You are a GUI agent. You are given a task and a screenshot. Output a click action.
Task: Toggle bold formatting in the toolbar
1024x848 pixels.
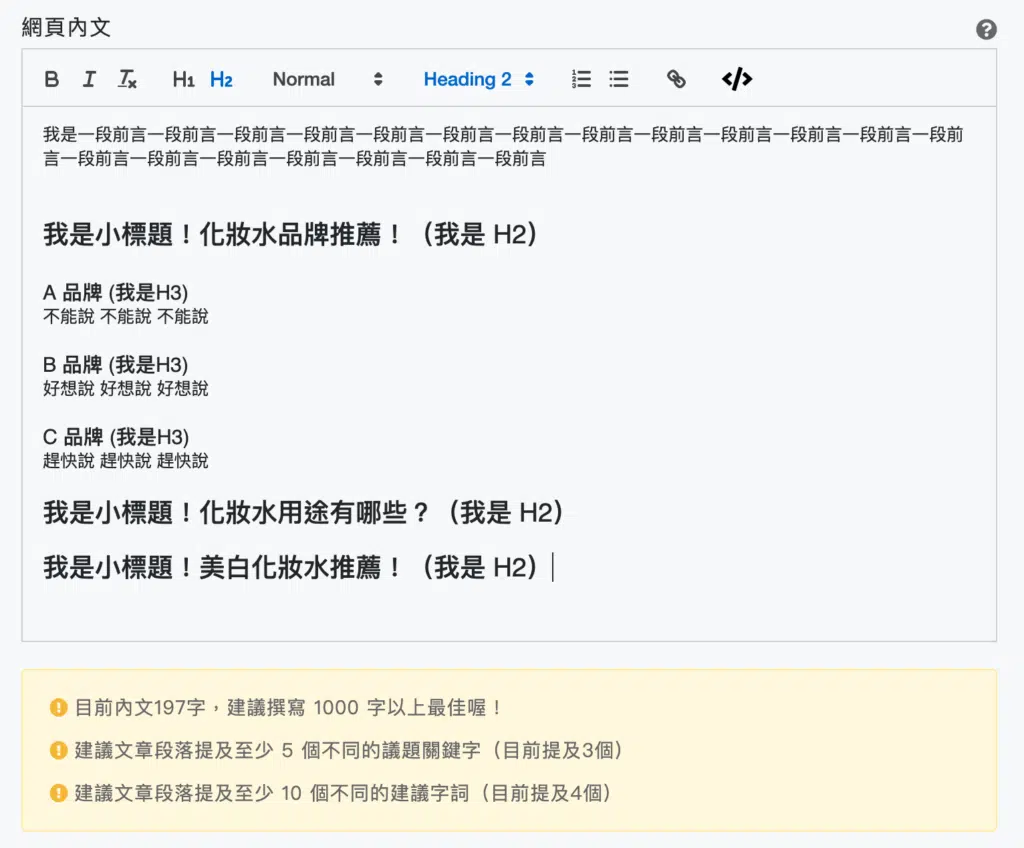click(52, 80)
